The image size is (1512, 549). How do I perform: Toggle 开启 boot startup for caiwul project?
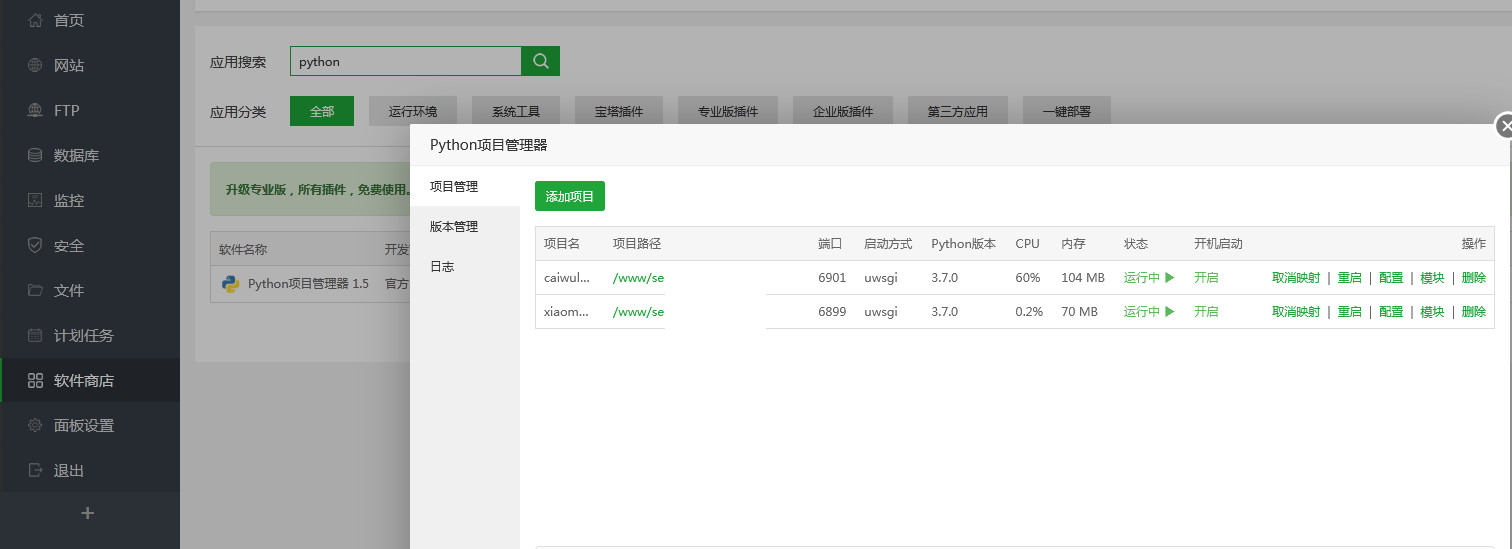[x=1206, y=278]
